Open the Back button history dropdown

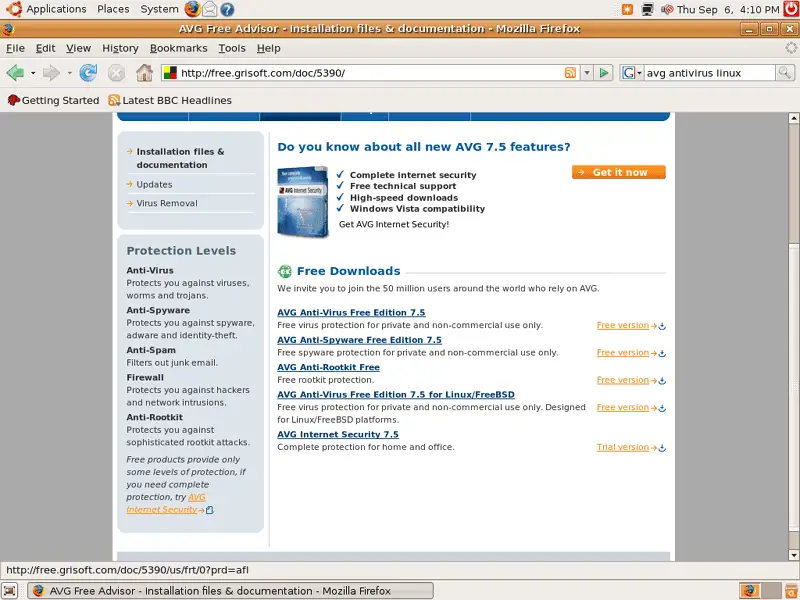33,73
